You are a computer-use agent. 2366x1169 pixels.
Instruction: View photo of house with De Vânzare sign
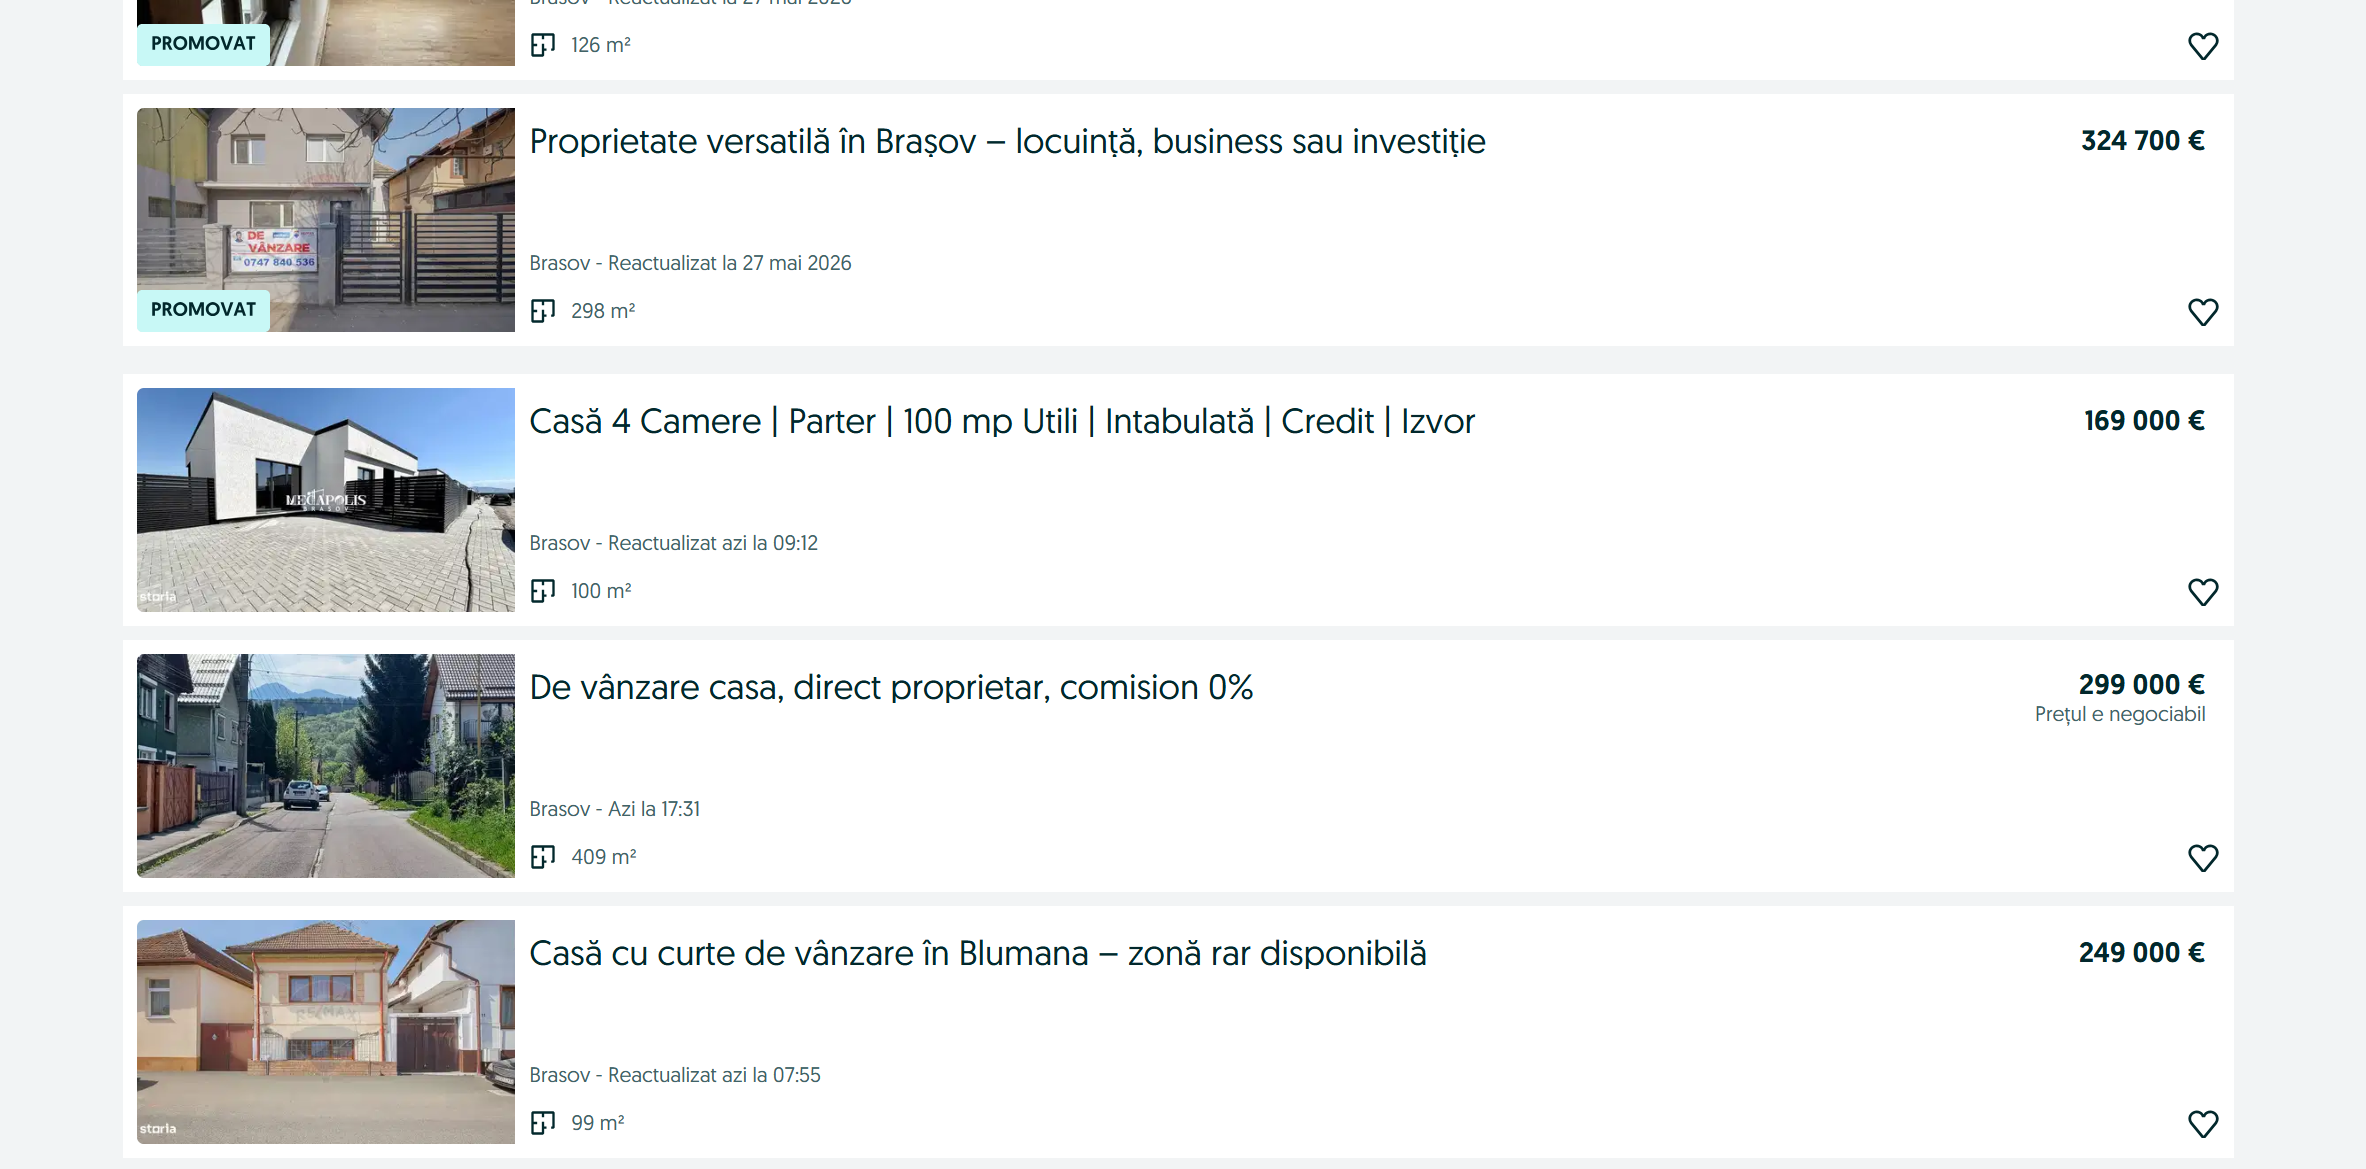(326, 220)
